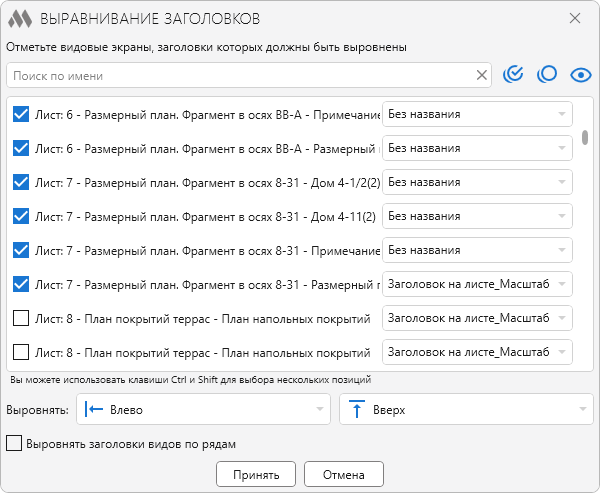The image size is (600, 493).
Task: Select list row Лист 7 Фрагмент 8-31 Примечание
Action: pyautogui.click(x=195, y=250)
